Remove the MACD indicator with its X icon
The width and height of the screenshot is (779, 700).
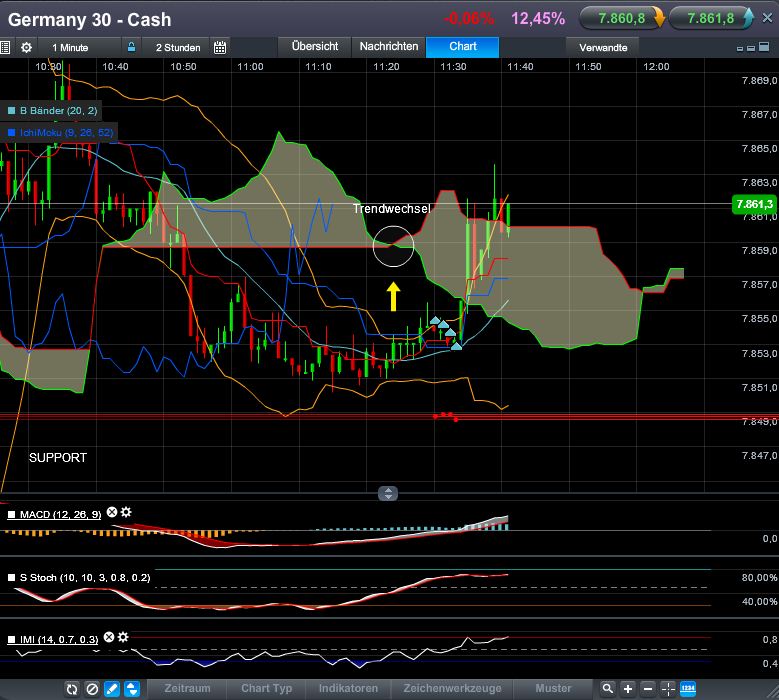pyautogui.click(x=112, y=513)
